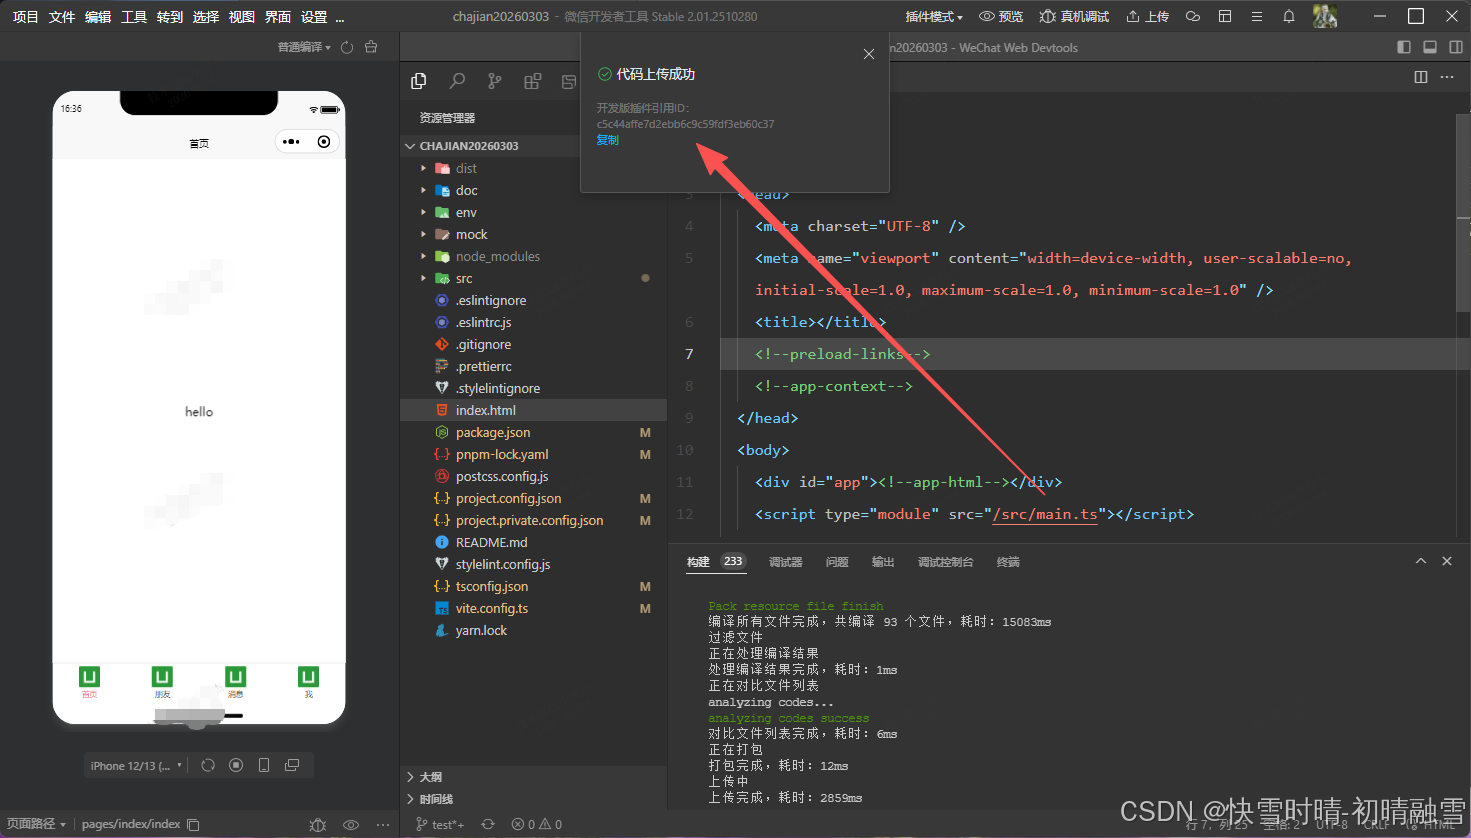Open the 编辑 menu
Viewport: 1471px width, 838px height.
tap(98, 17)
